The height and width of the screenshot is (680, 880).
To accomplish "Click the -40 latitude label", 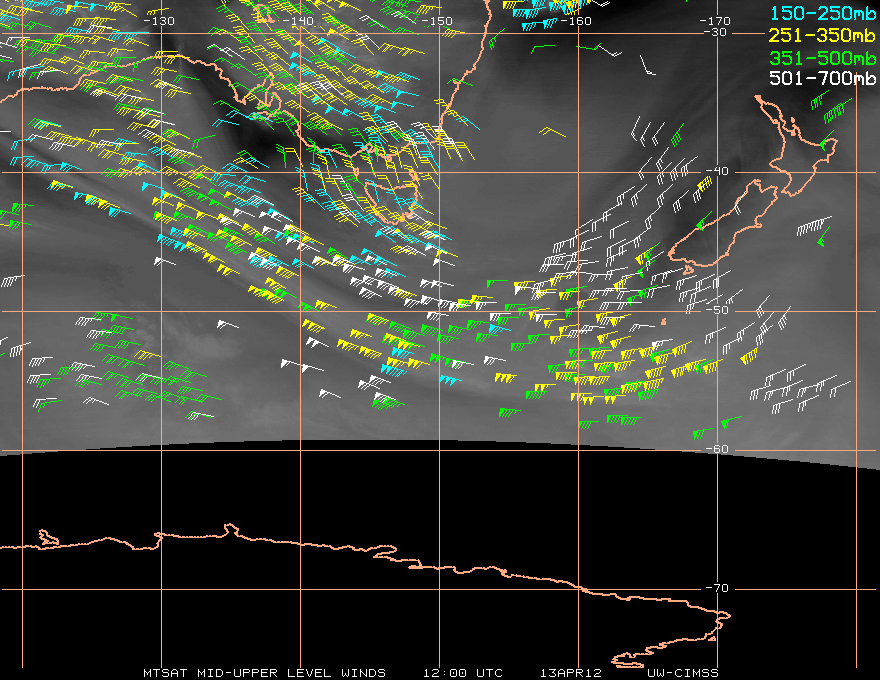I will pyautogui.click(x=717, y=171).
